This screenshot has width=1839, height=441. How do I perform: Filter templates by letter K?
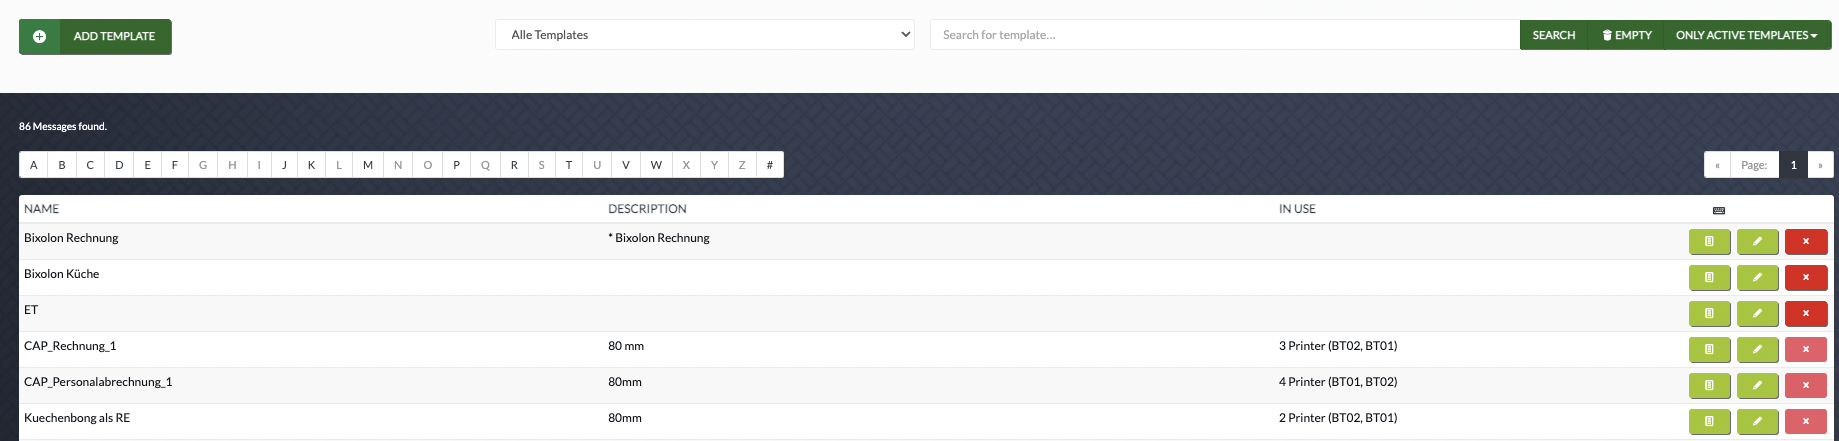pos(311,165)
